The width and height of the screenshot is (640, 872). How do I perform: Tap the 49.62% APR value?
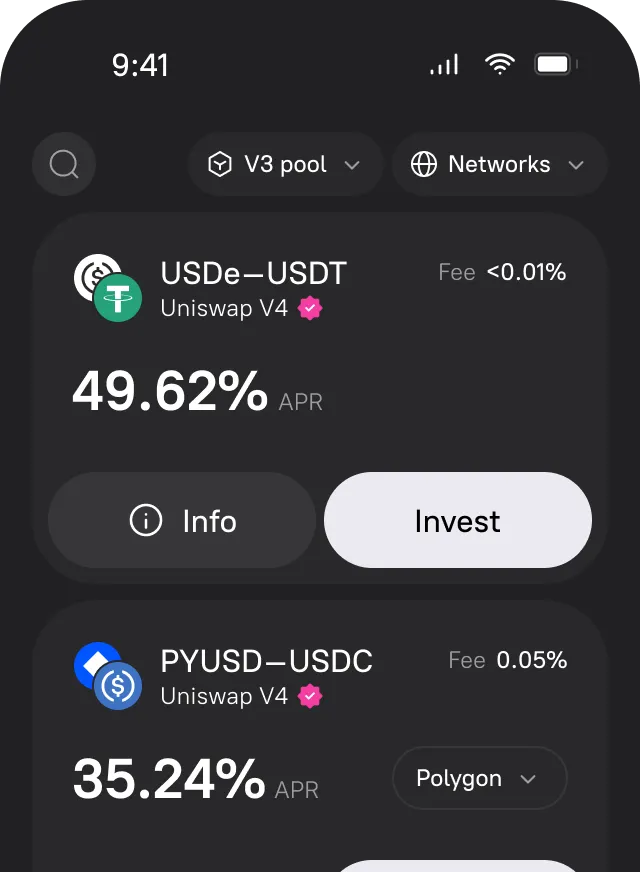point(170,392)
